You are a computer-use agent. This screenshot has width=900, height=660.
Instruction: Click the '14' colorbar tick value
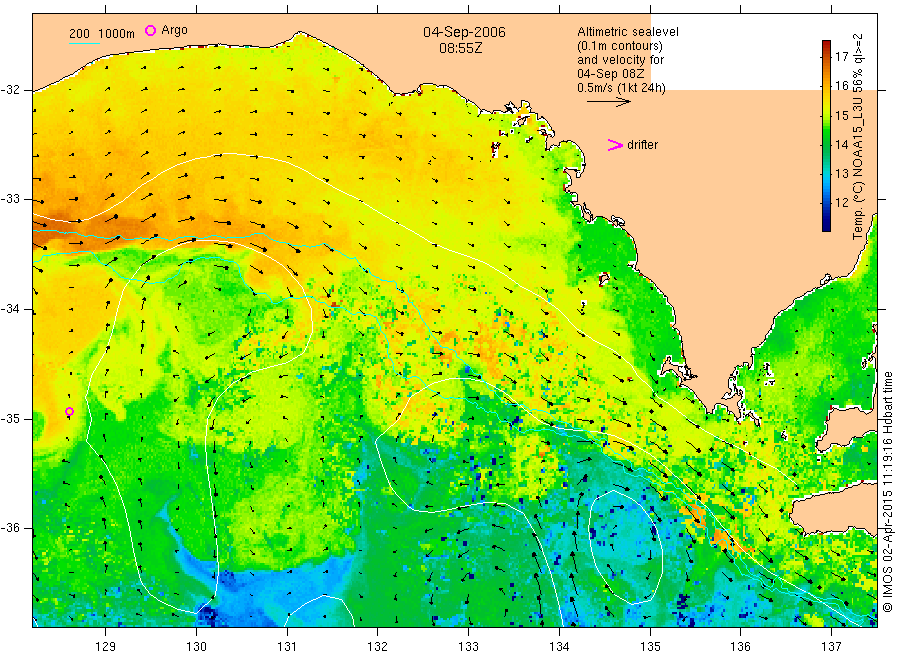(841, 145)
